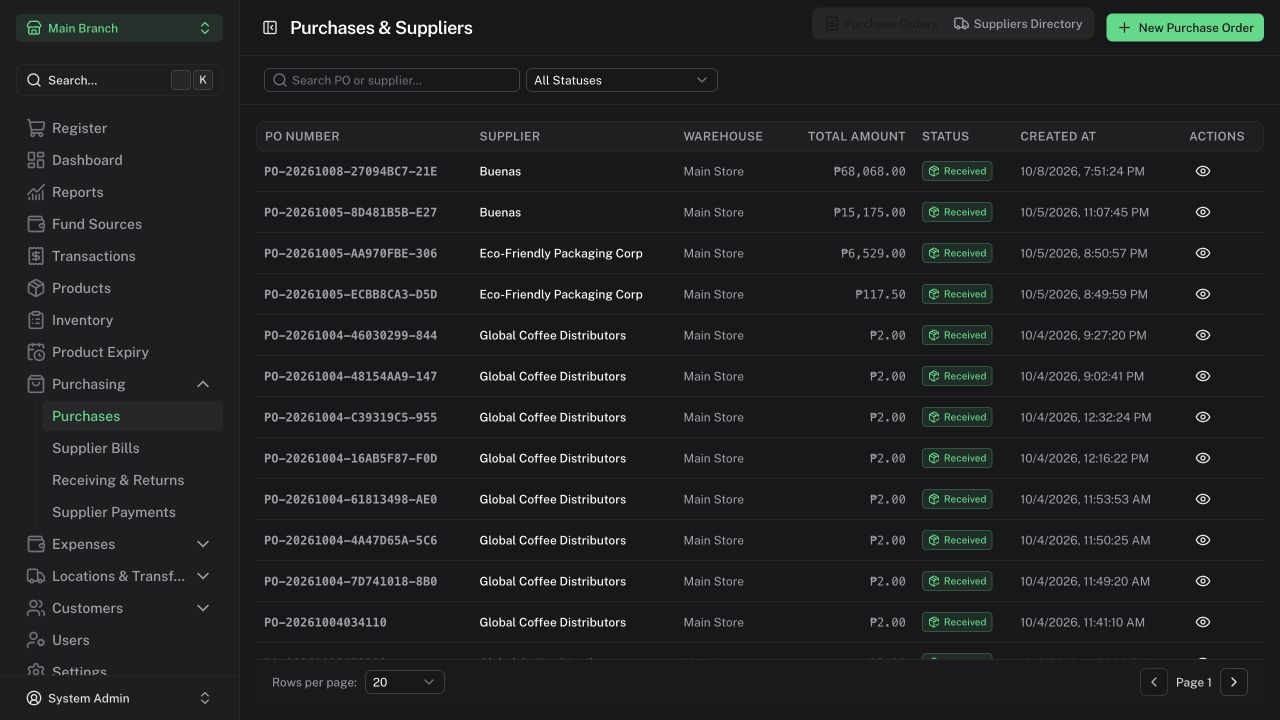Change the rows per page dropdown

(405, 682)
